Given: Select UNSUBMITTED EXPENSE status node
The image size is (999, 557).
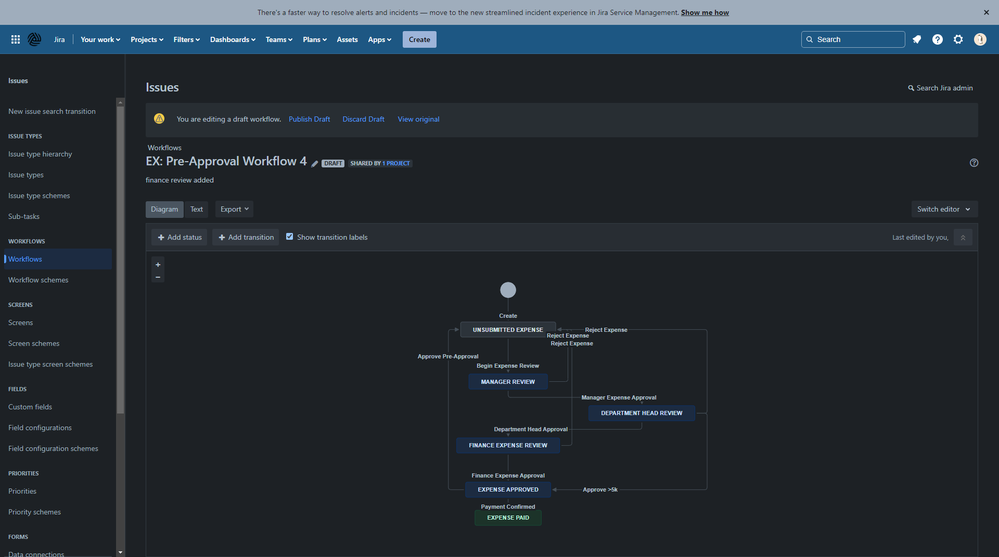Looking at the screenshot, I should tap(508, 329).
